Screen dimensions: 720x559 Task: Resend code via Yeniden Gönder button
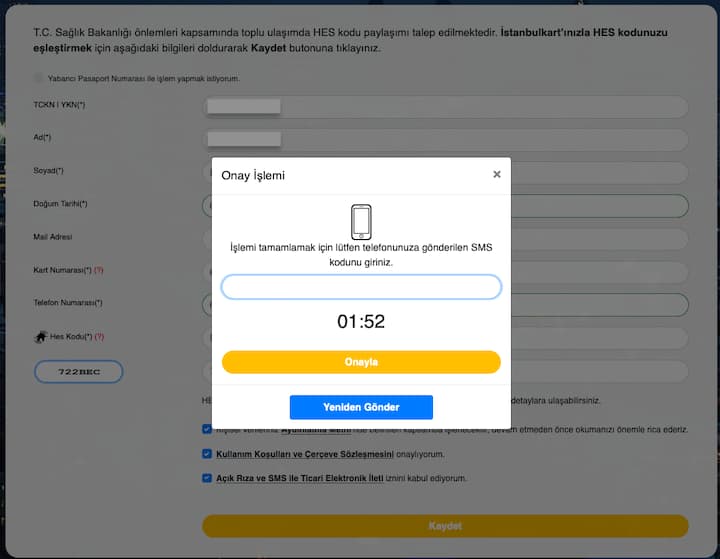click(361, 407)
